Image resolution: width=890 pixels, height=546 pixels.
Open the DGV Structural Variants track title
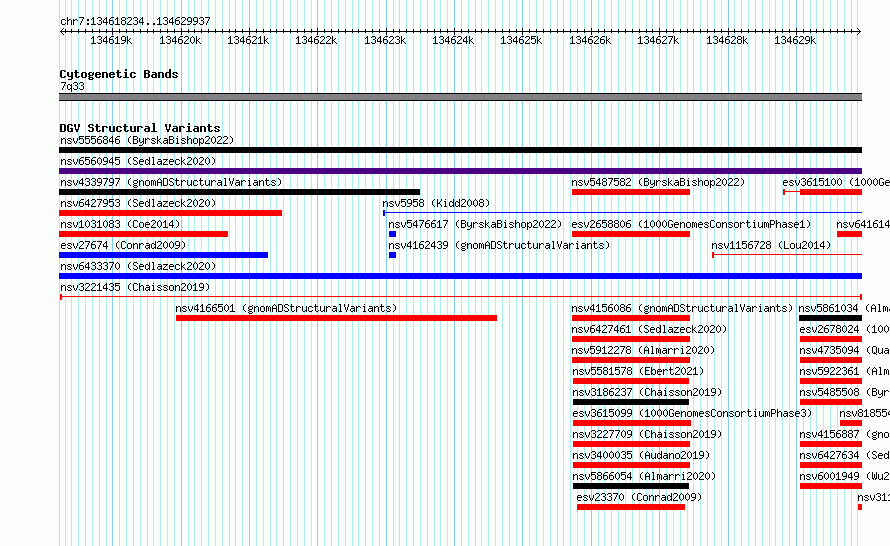140,128
